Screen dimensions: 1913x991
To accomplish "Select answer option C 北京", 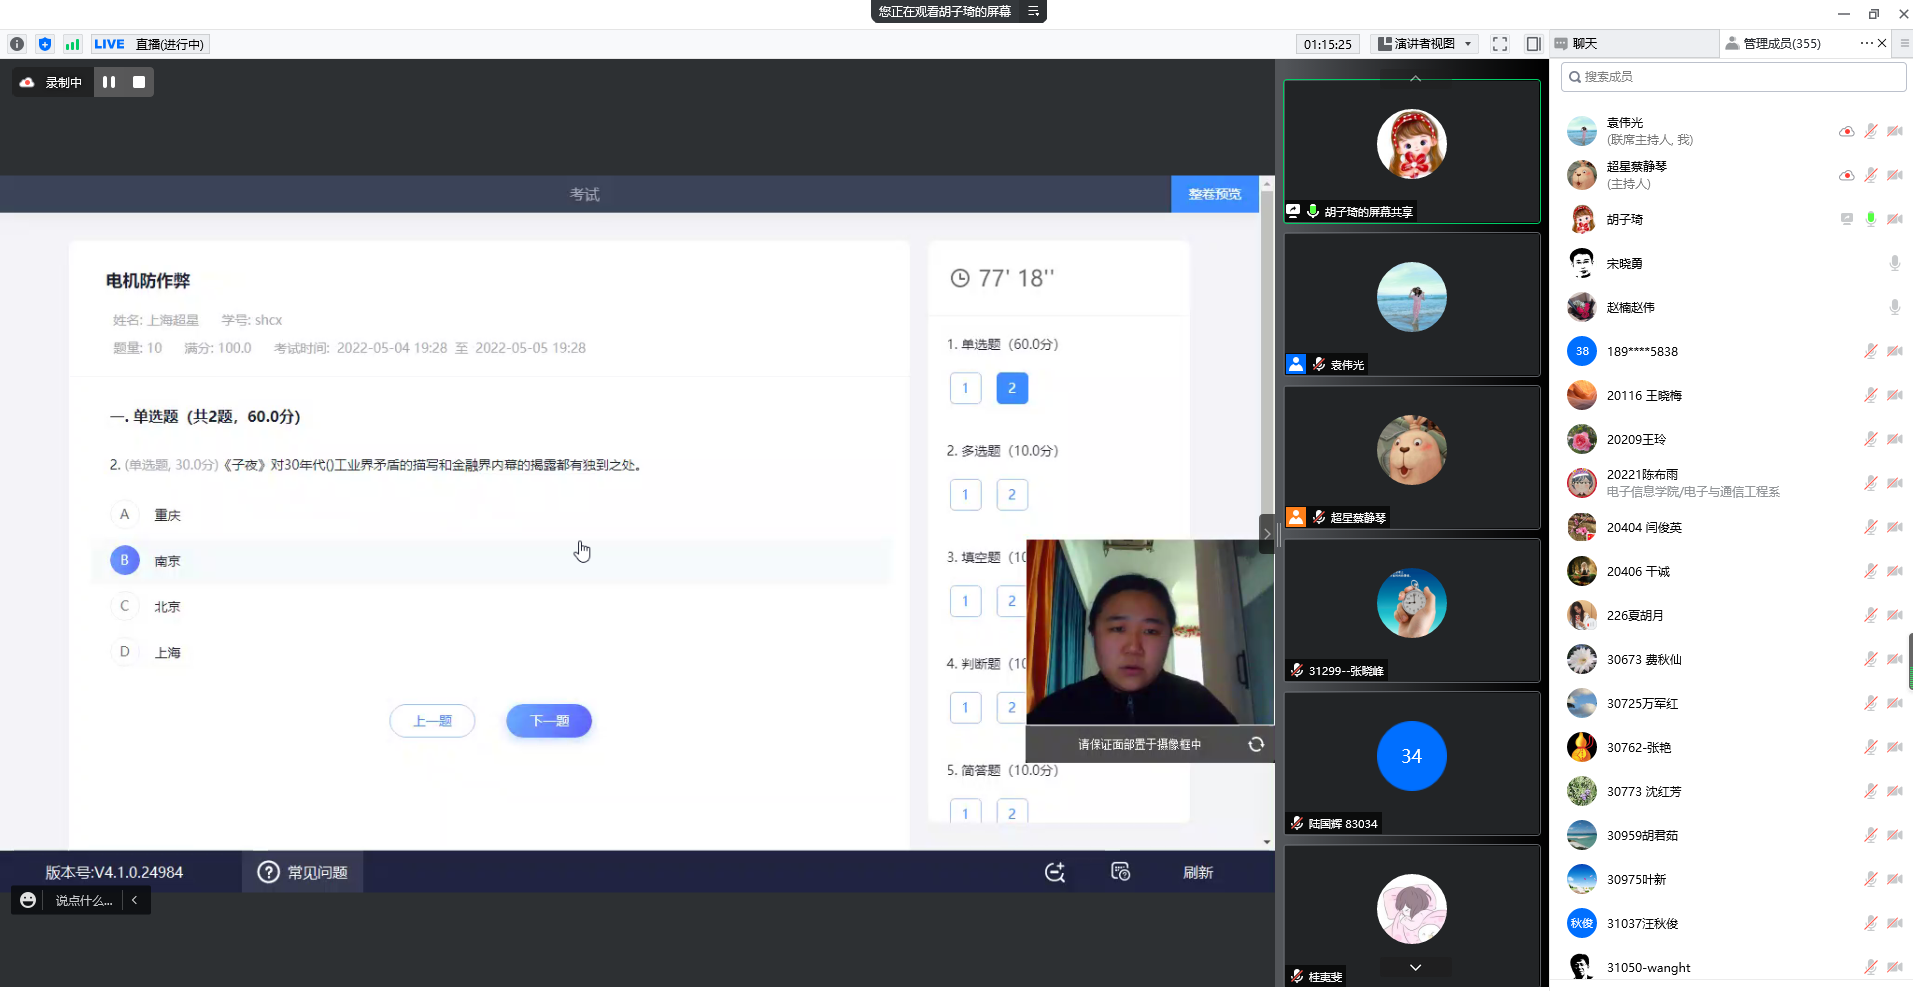I will [x=125, y=606].
